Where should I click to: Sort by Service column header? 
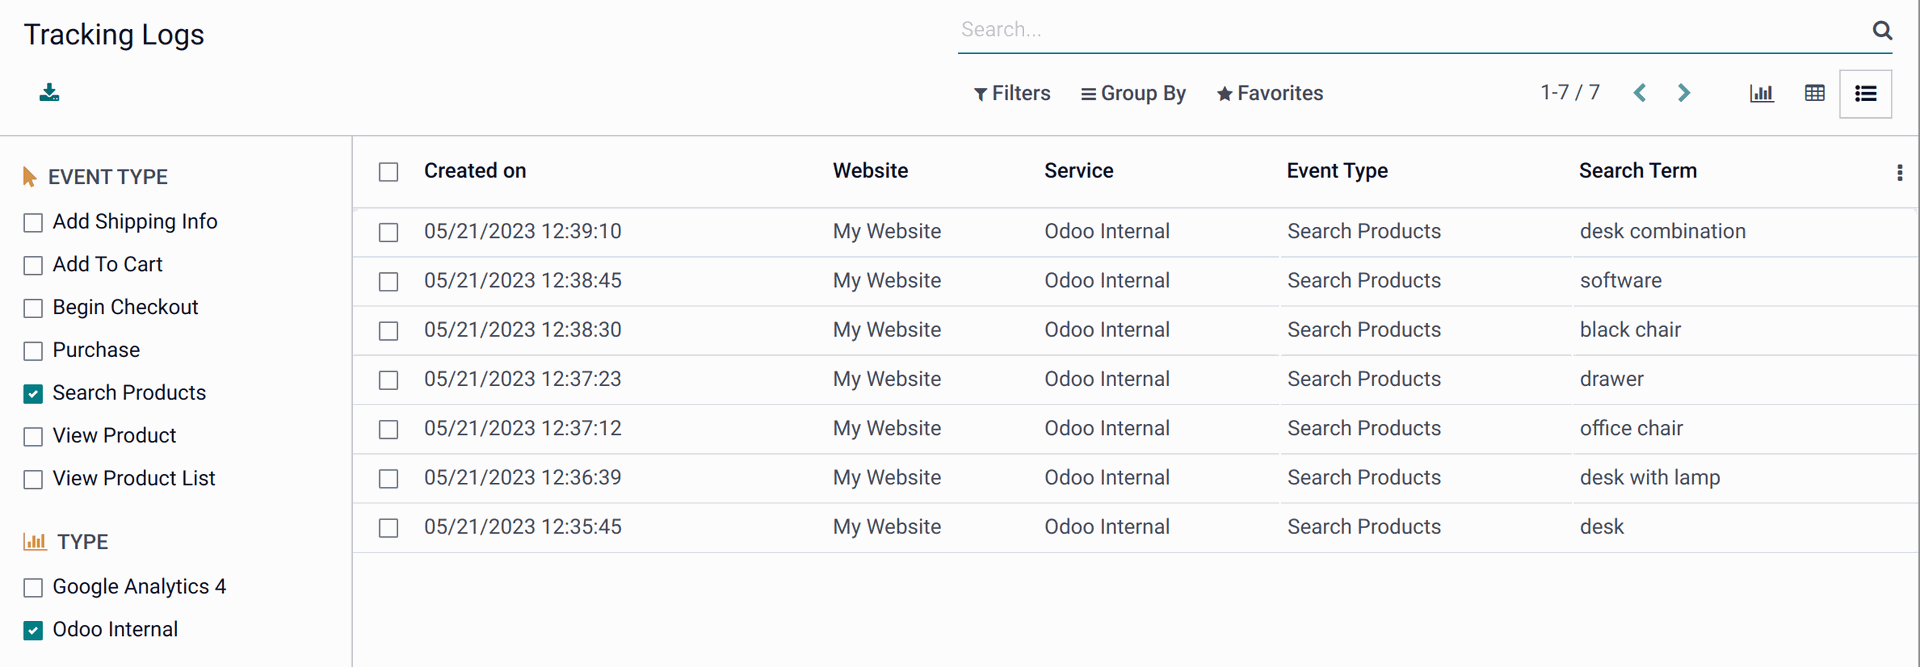1079,171
